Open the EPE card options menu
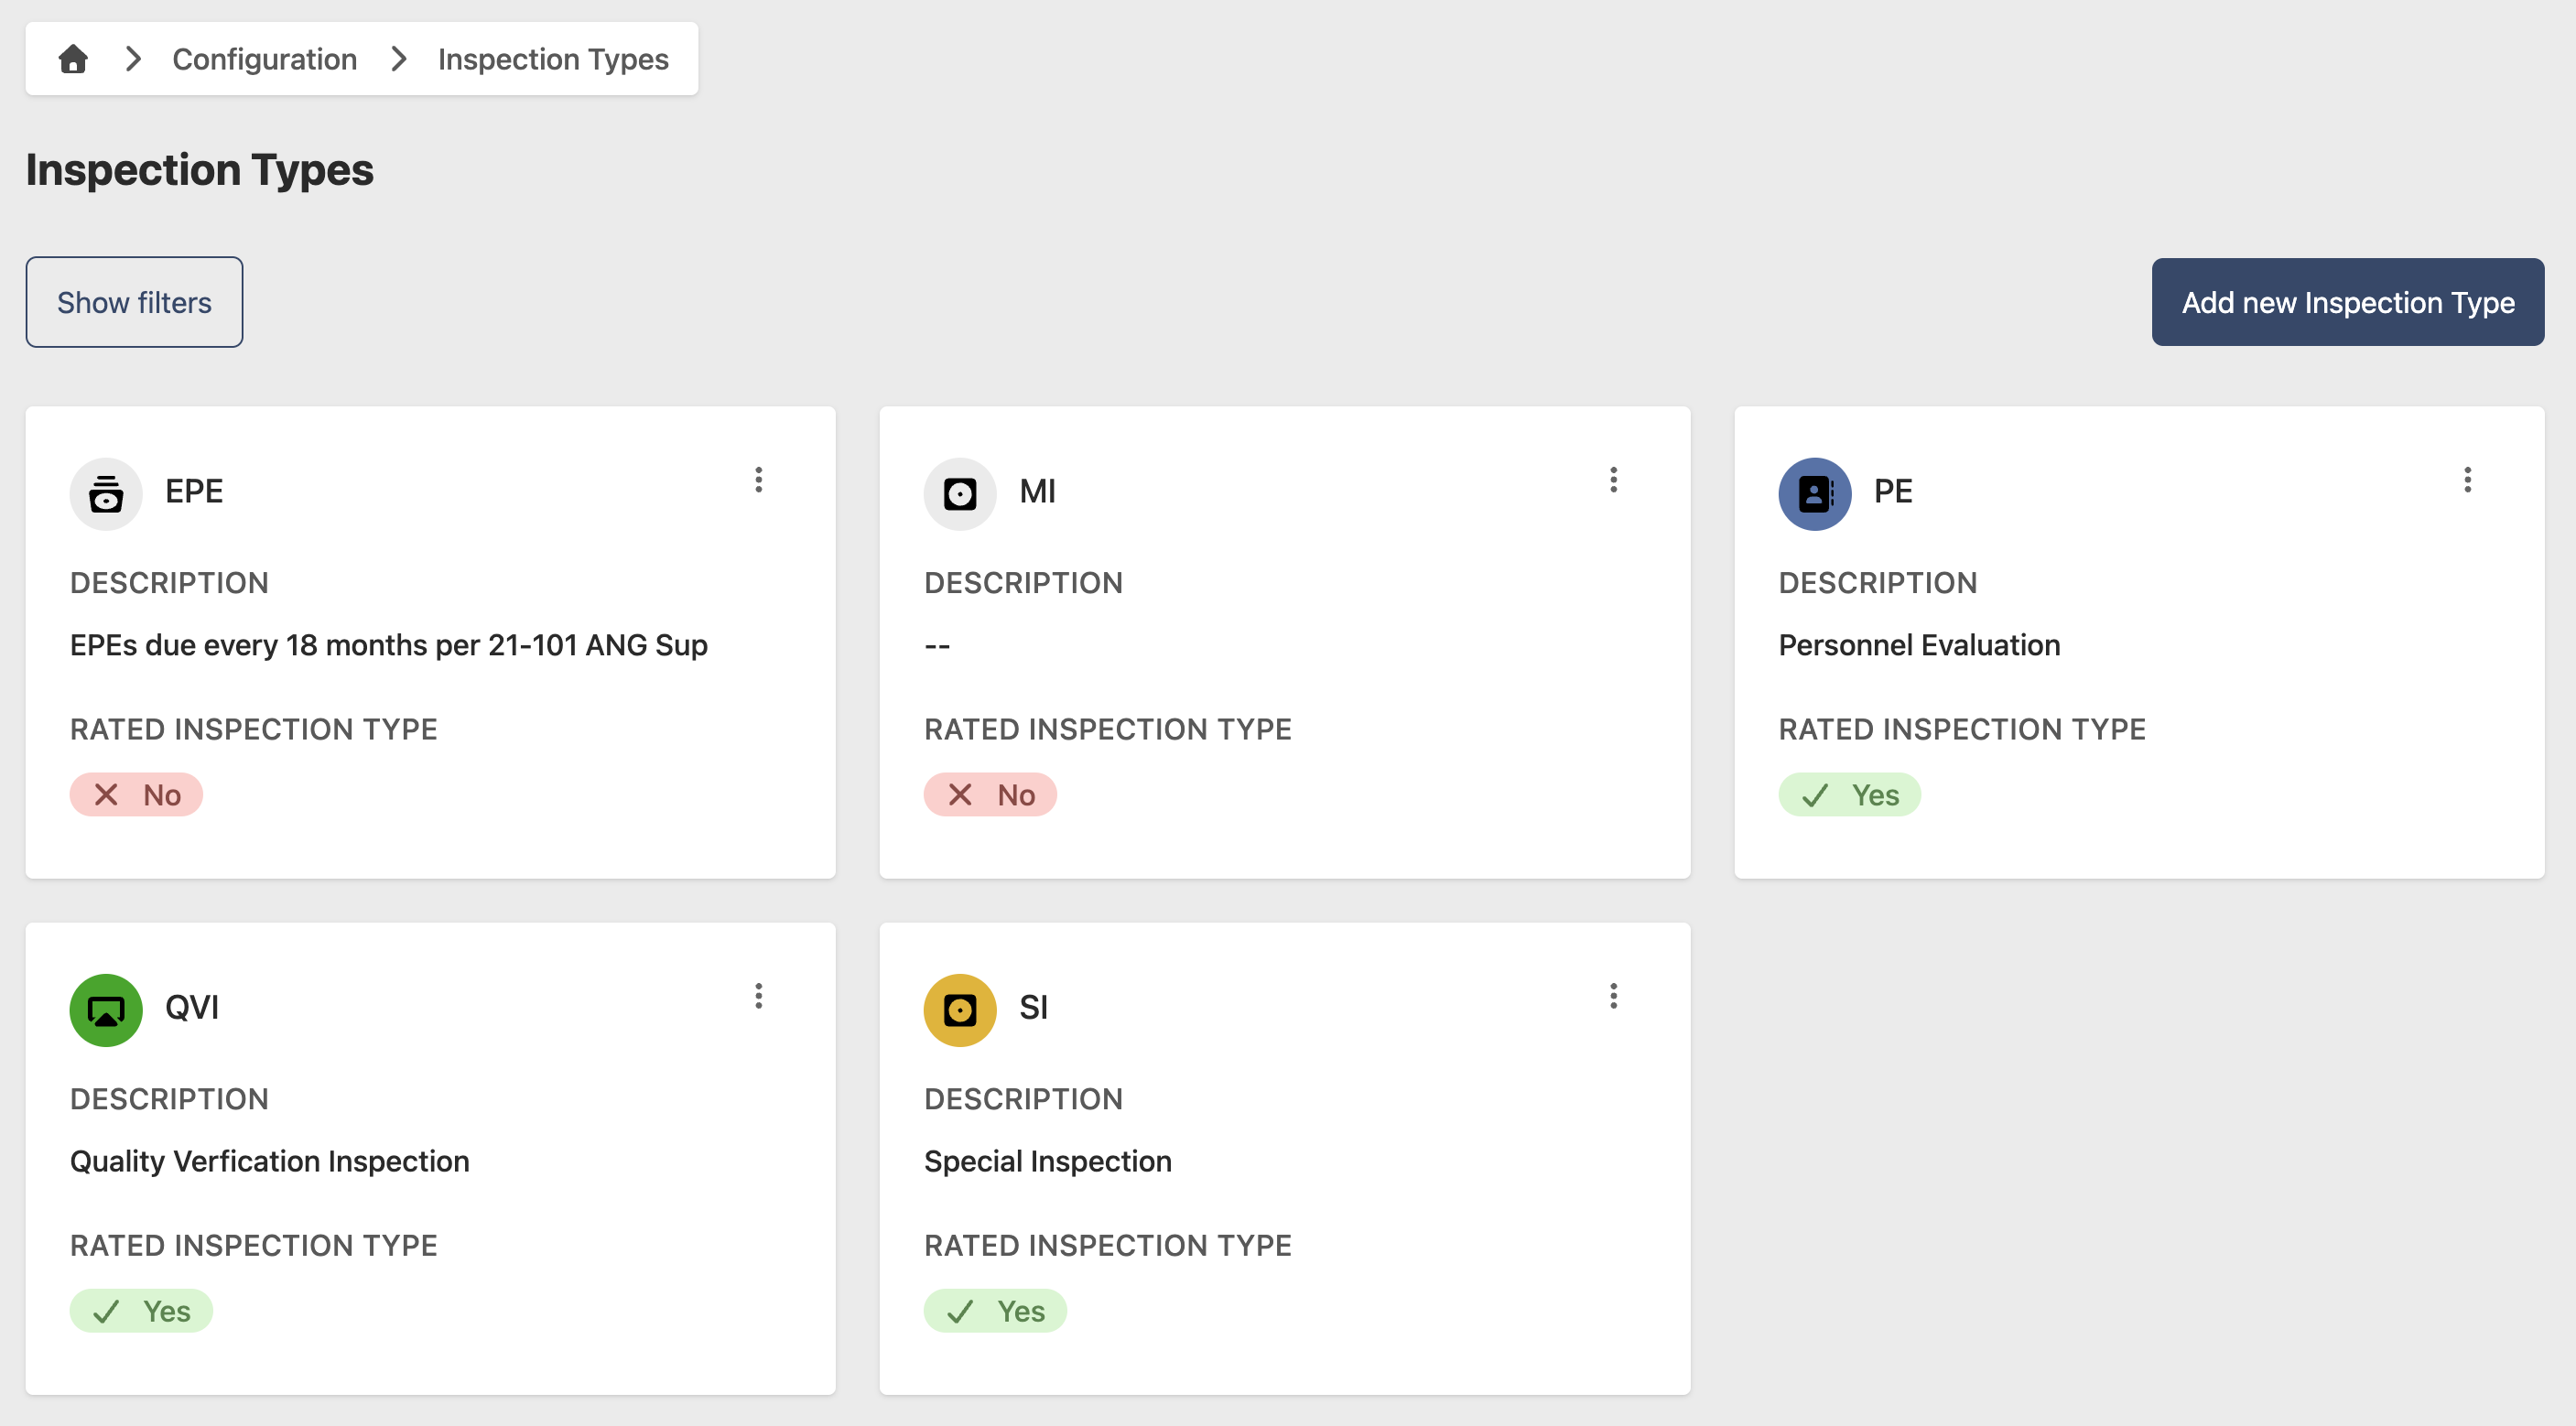 [759, 480]
